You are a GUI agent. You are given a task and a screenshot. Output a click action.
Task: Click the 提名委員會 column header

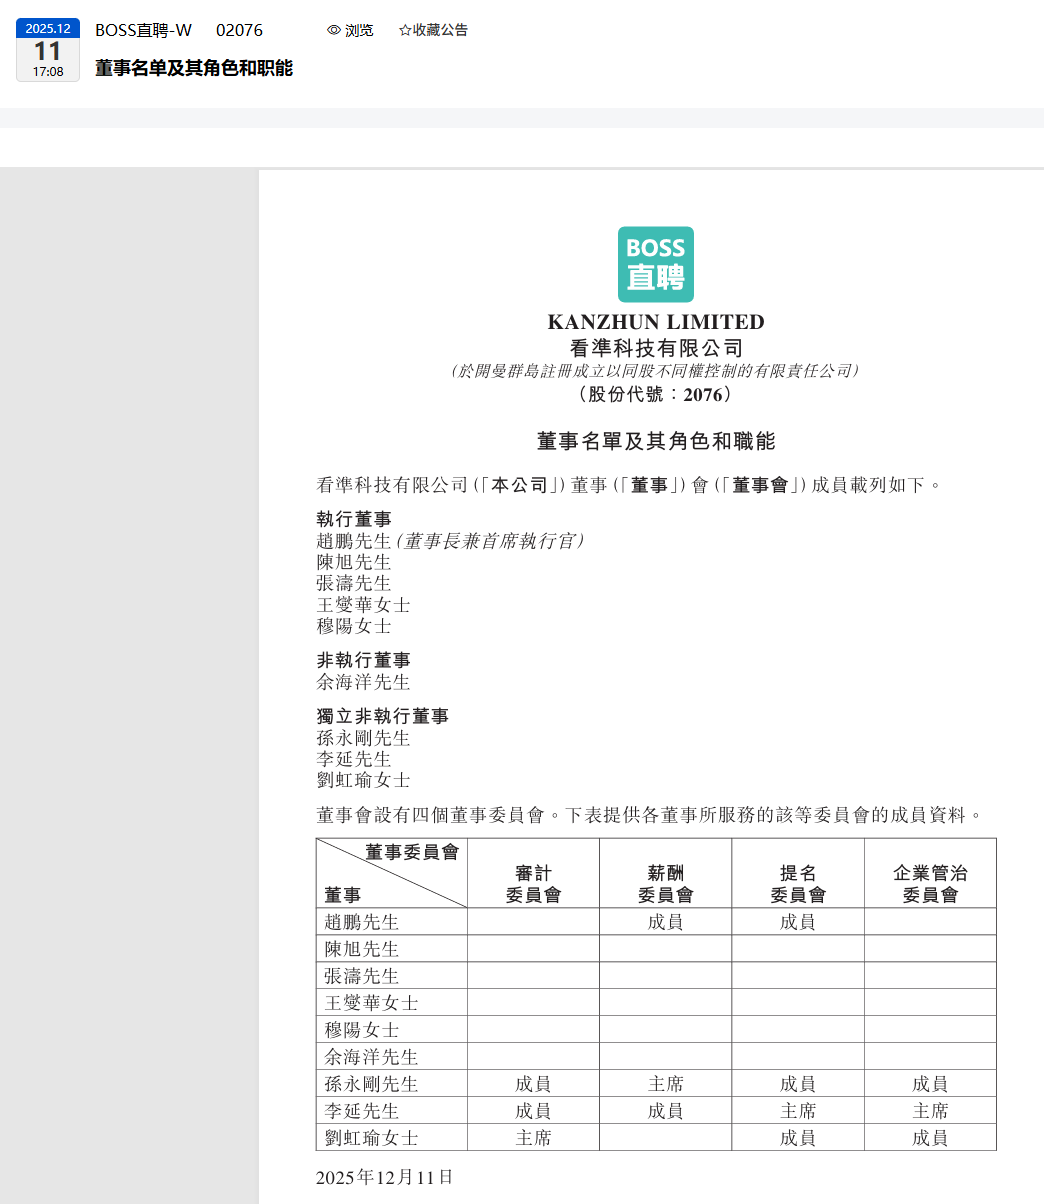pyautogui.click(x=798, y=884)
